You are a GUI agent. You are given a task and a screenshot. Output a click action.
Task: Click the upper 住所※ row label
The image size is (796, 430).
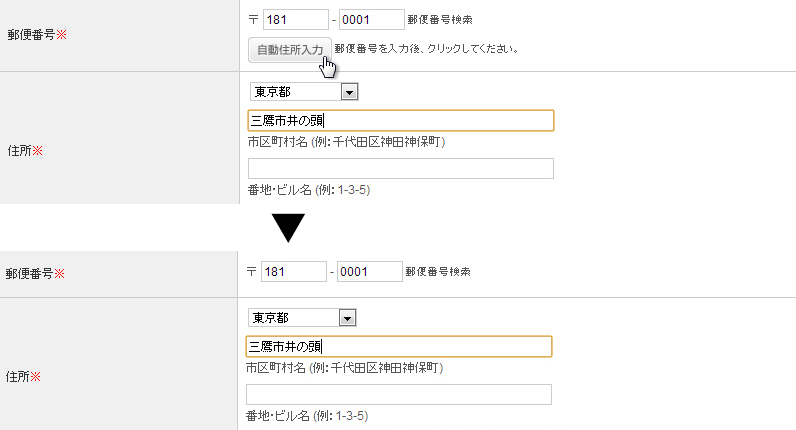click(x=25, y=152)
